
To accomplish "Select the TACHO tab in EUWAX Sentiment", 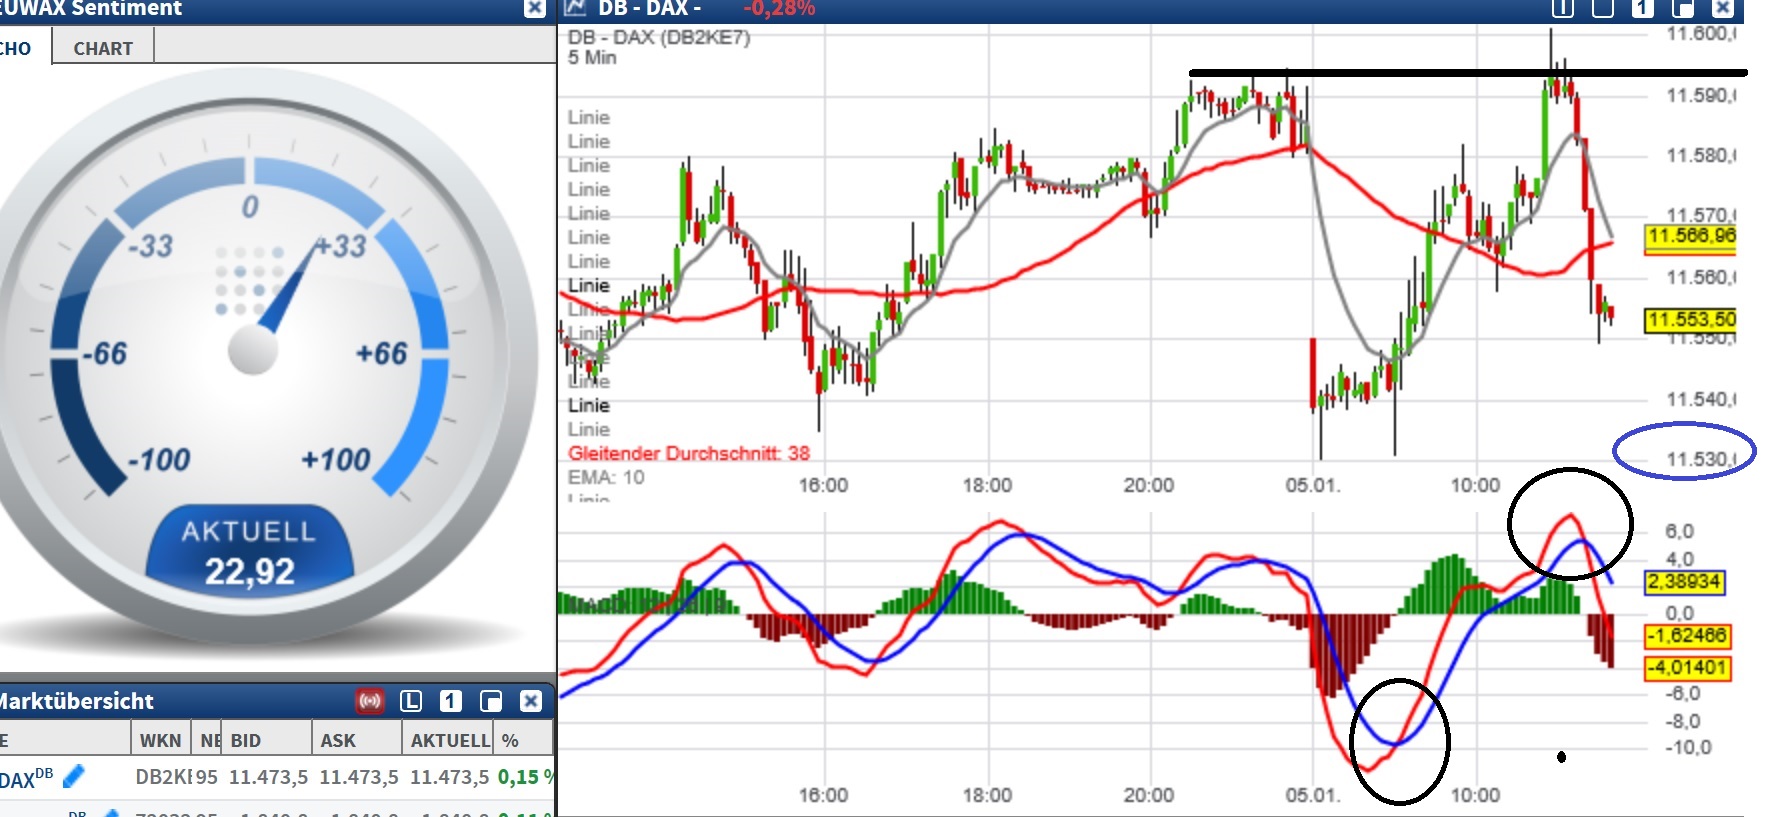I will [16, 48].
